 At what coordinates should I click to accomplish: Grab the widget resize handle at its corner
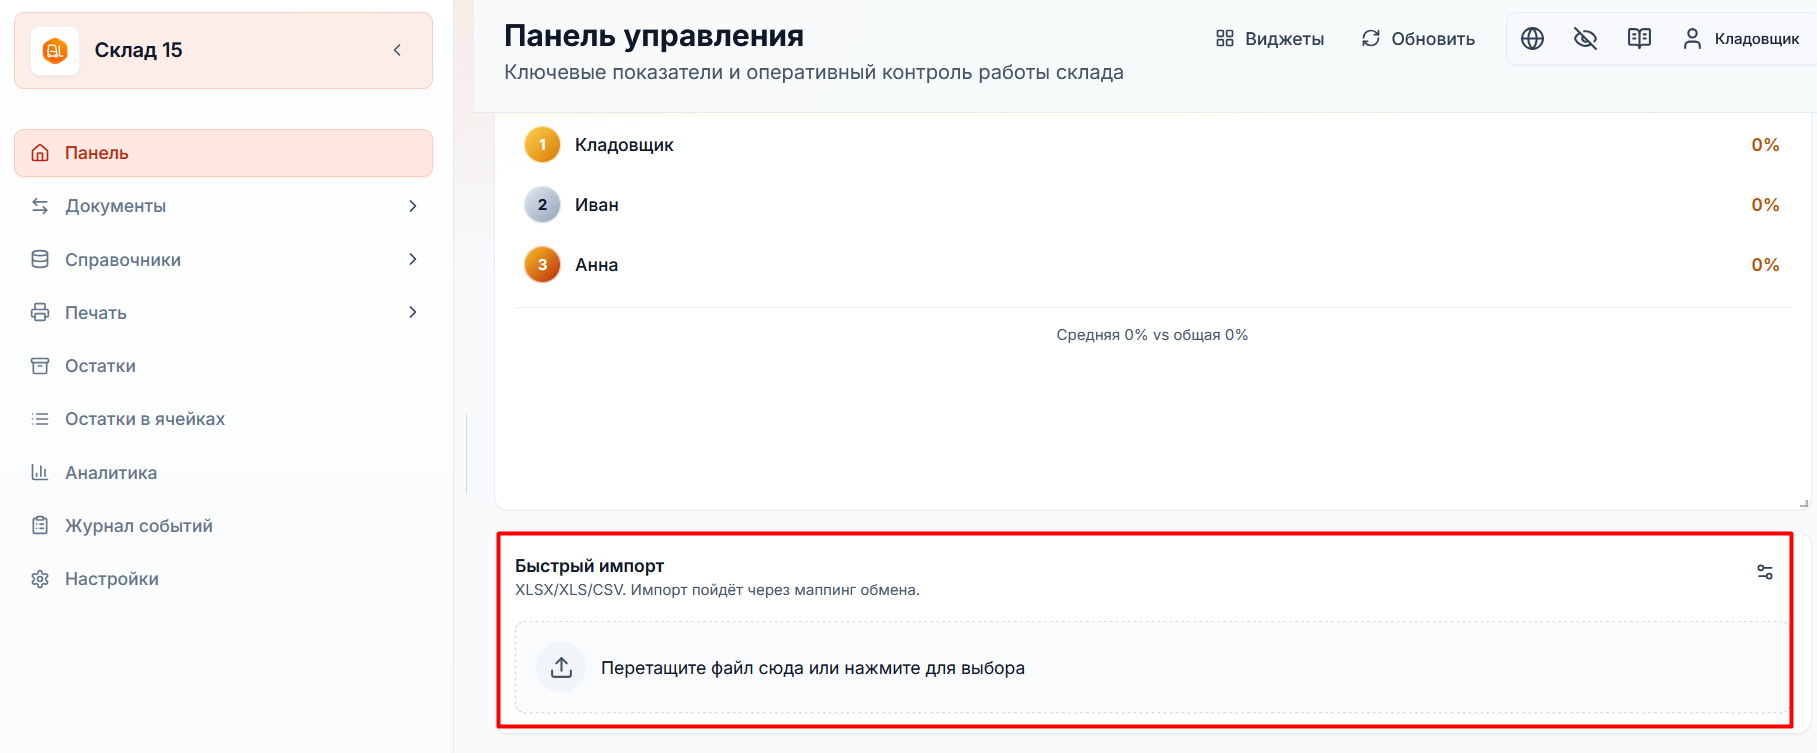click(x=1803, y=503)
